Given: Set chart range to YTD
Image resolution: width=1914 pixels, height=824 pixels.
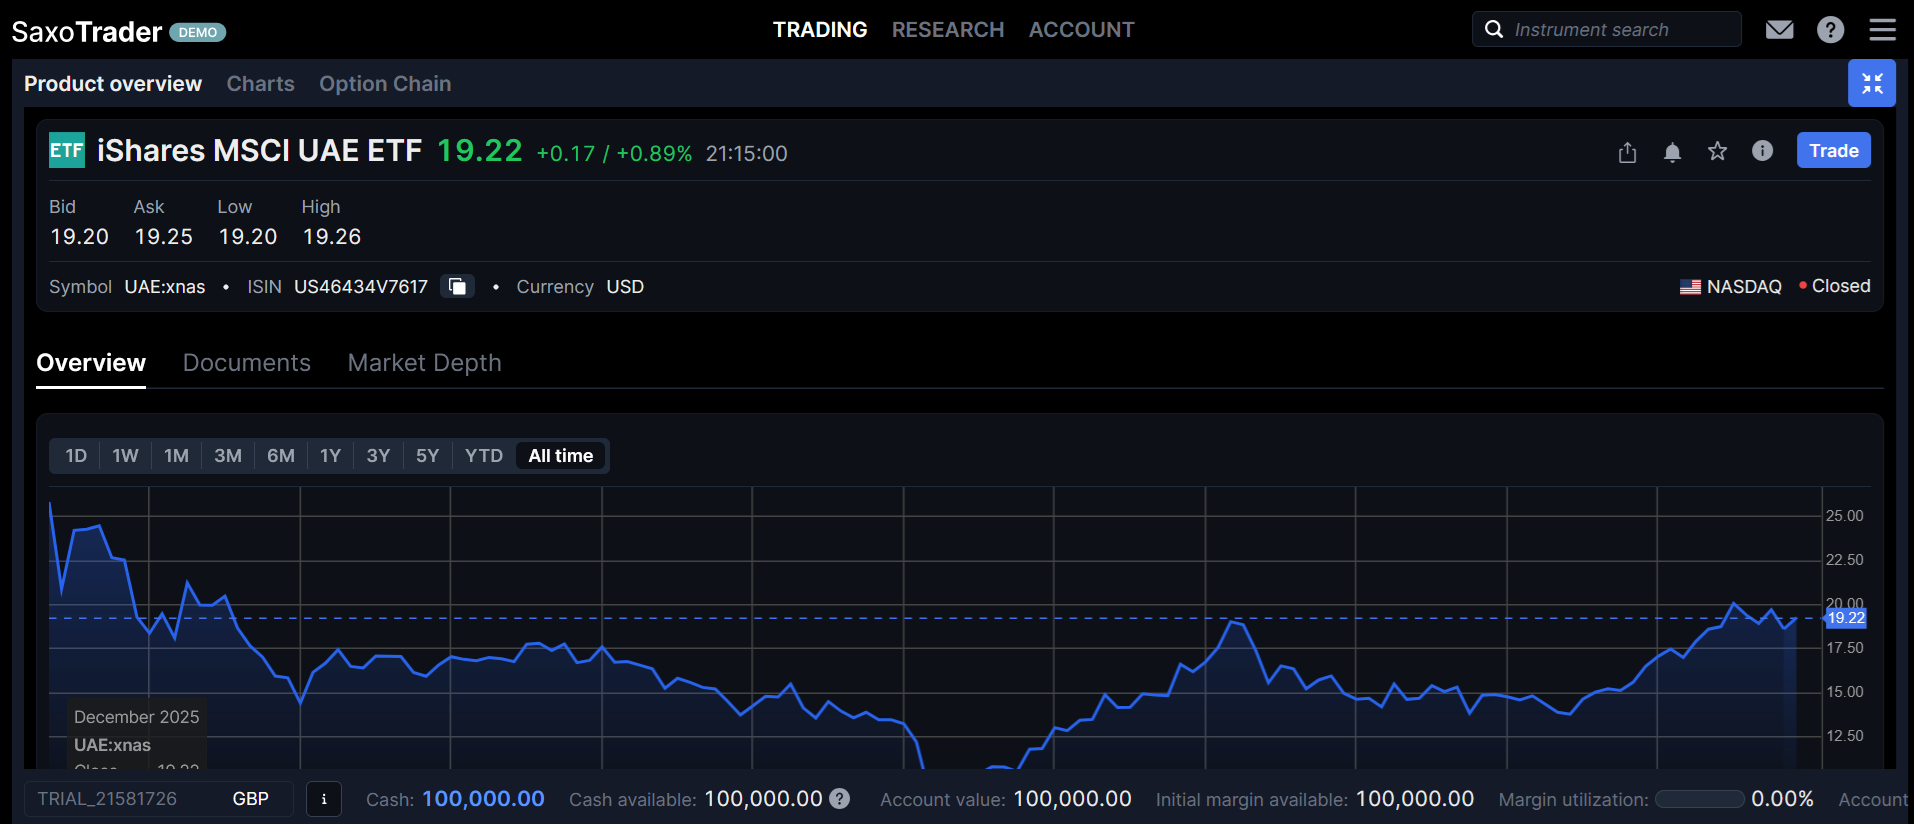Looking at the screenshot, I should tap(484, 456).
